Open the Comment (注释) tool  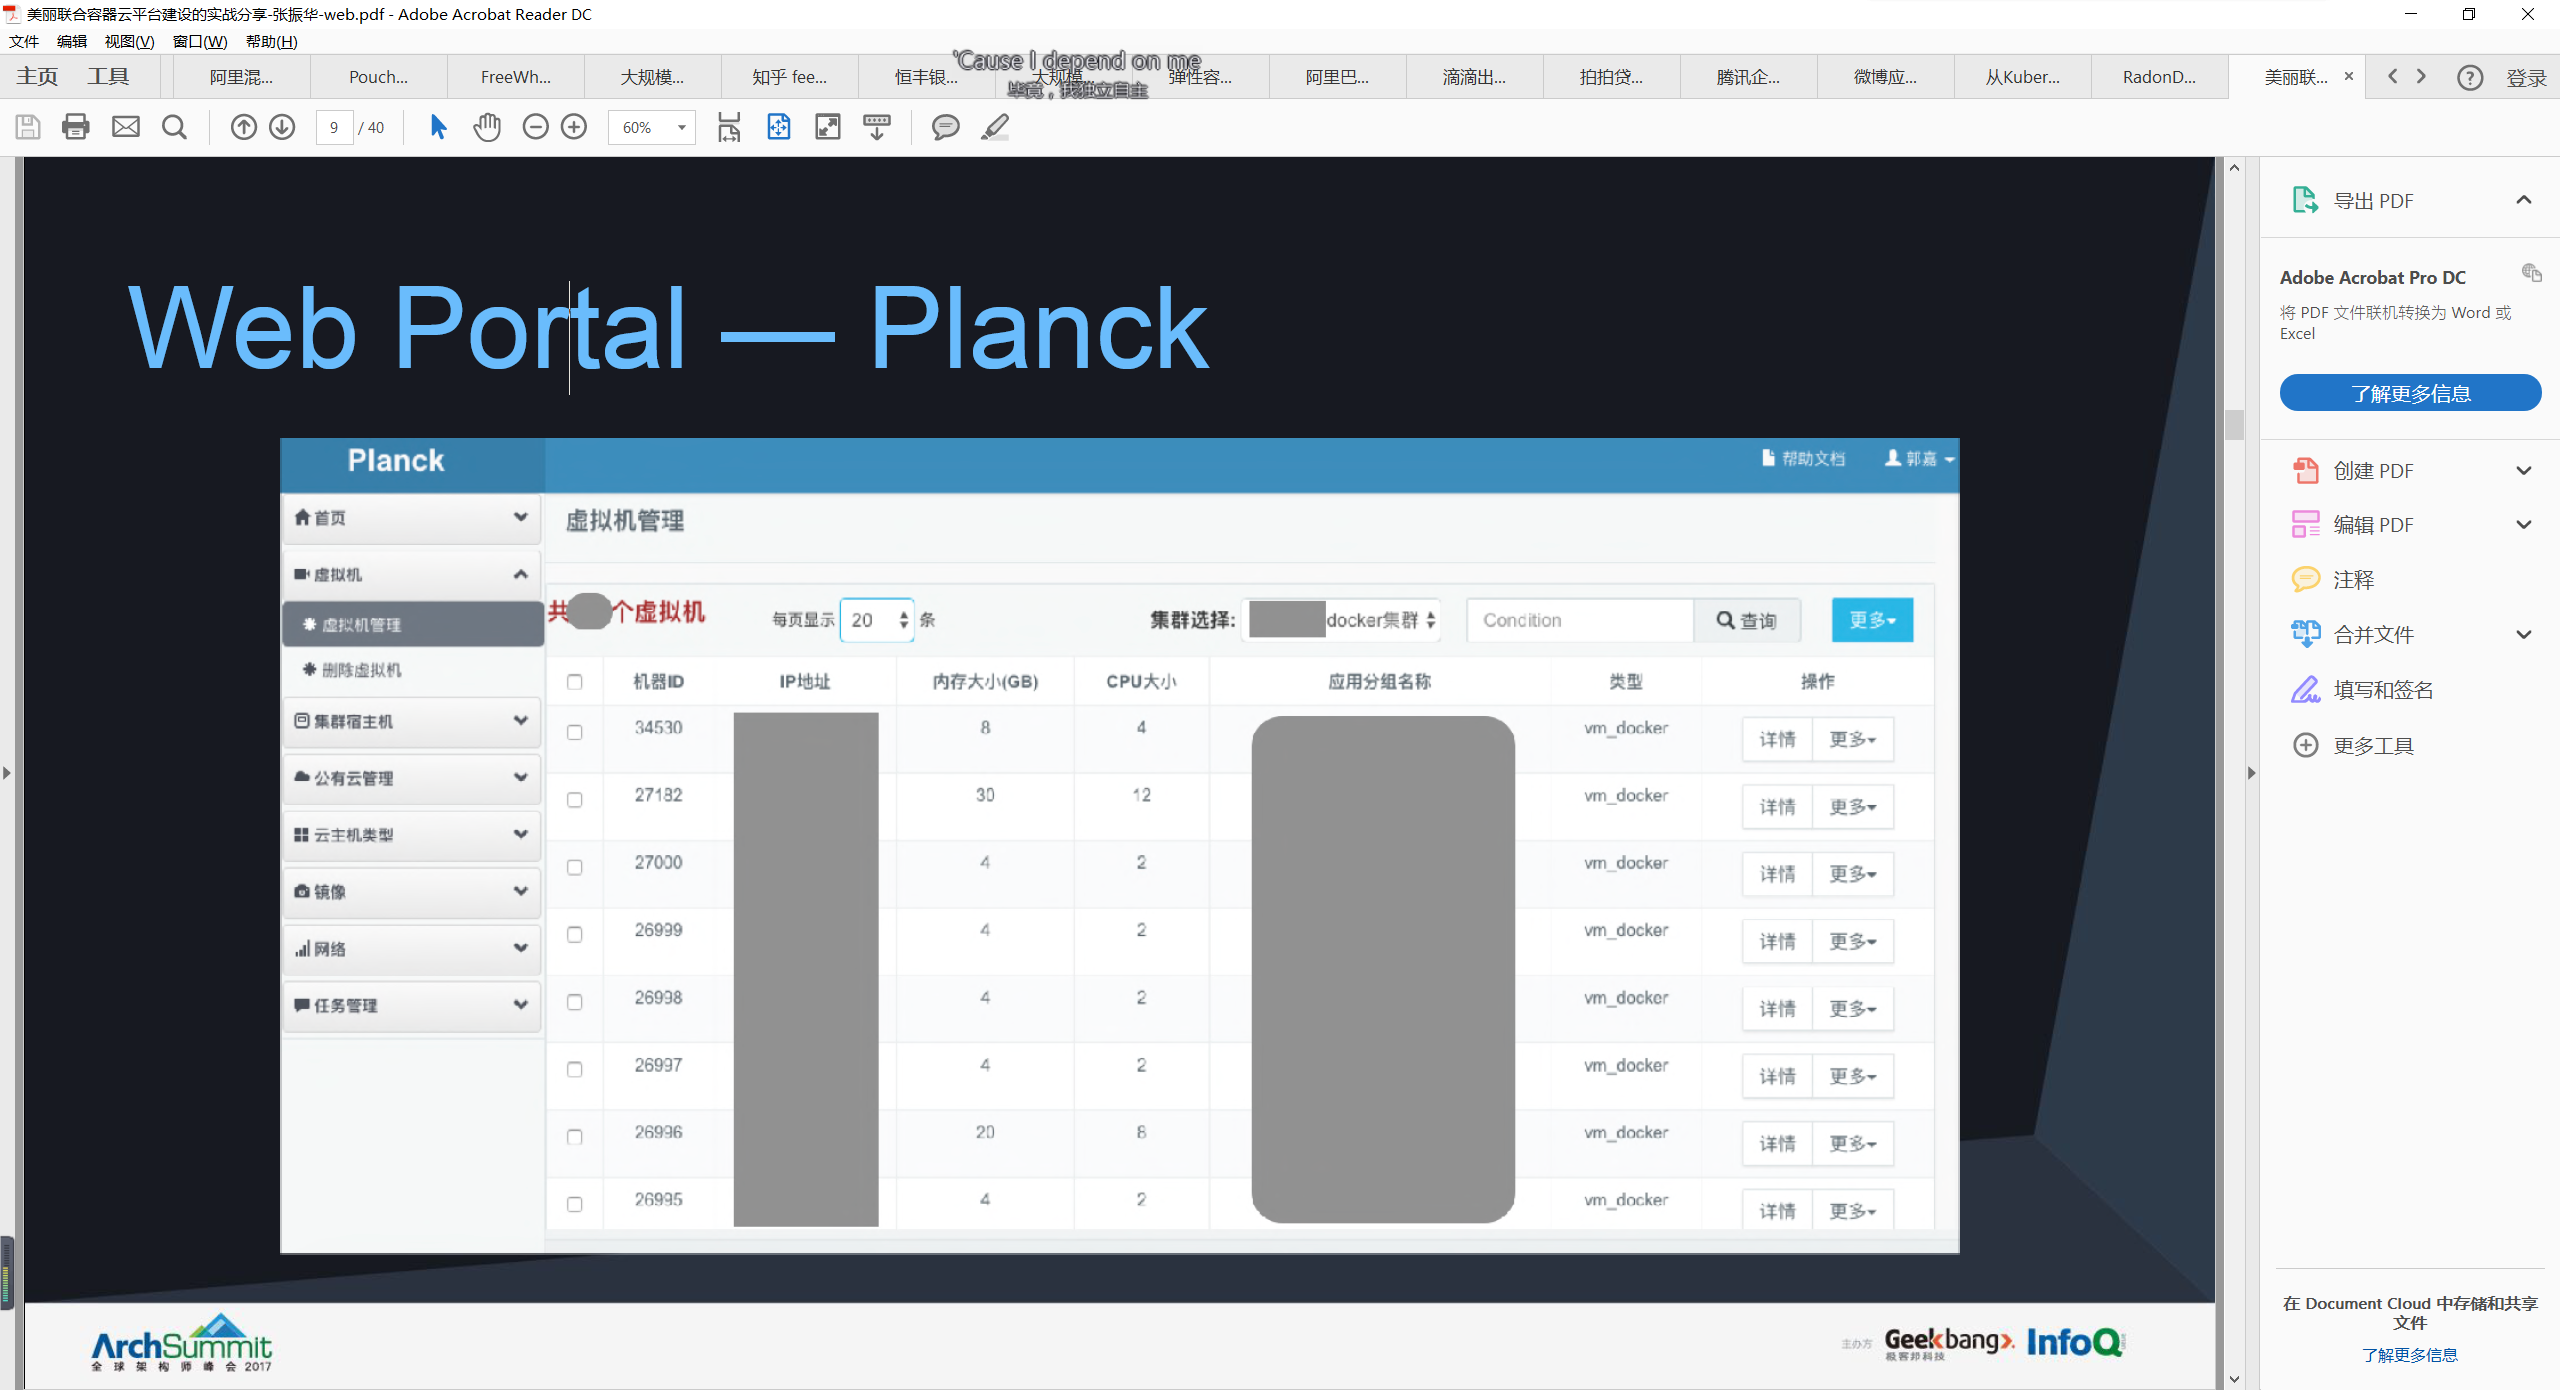coord(2333,579)
